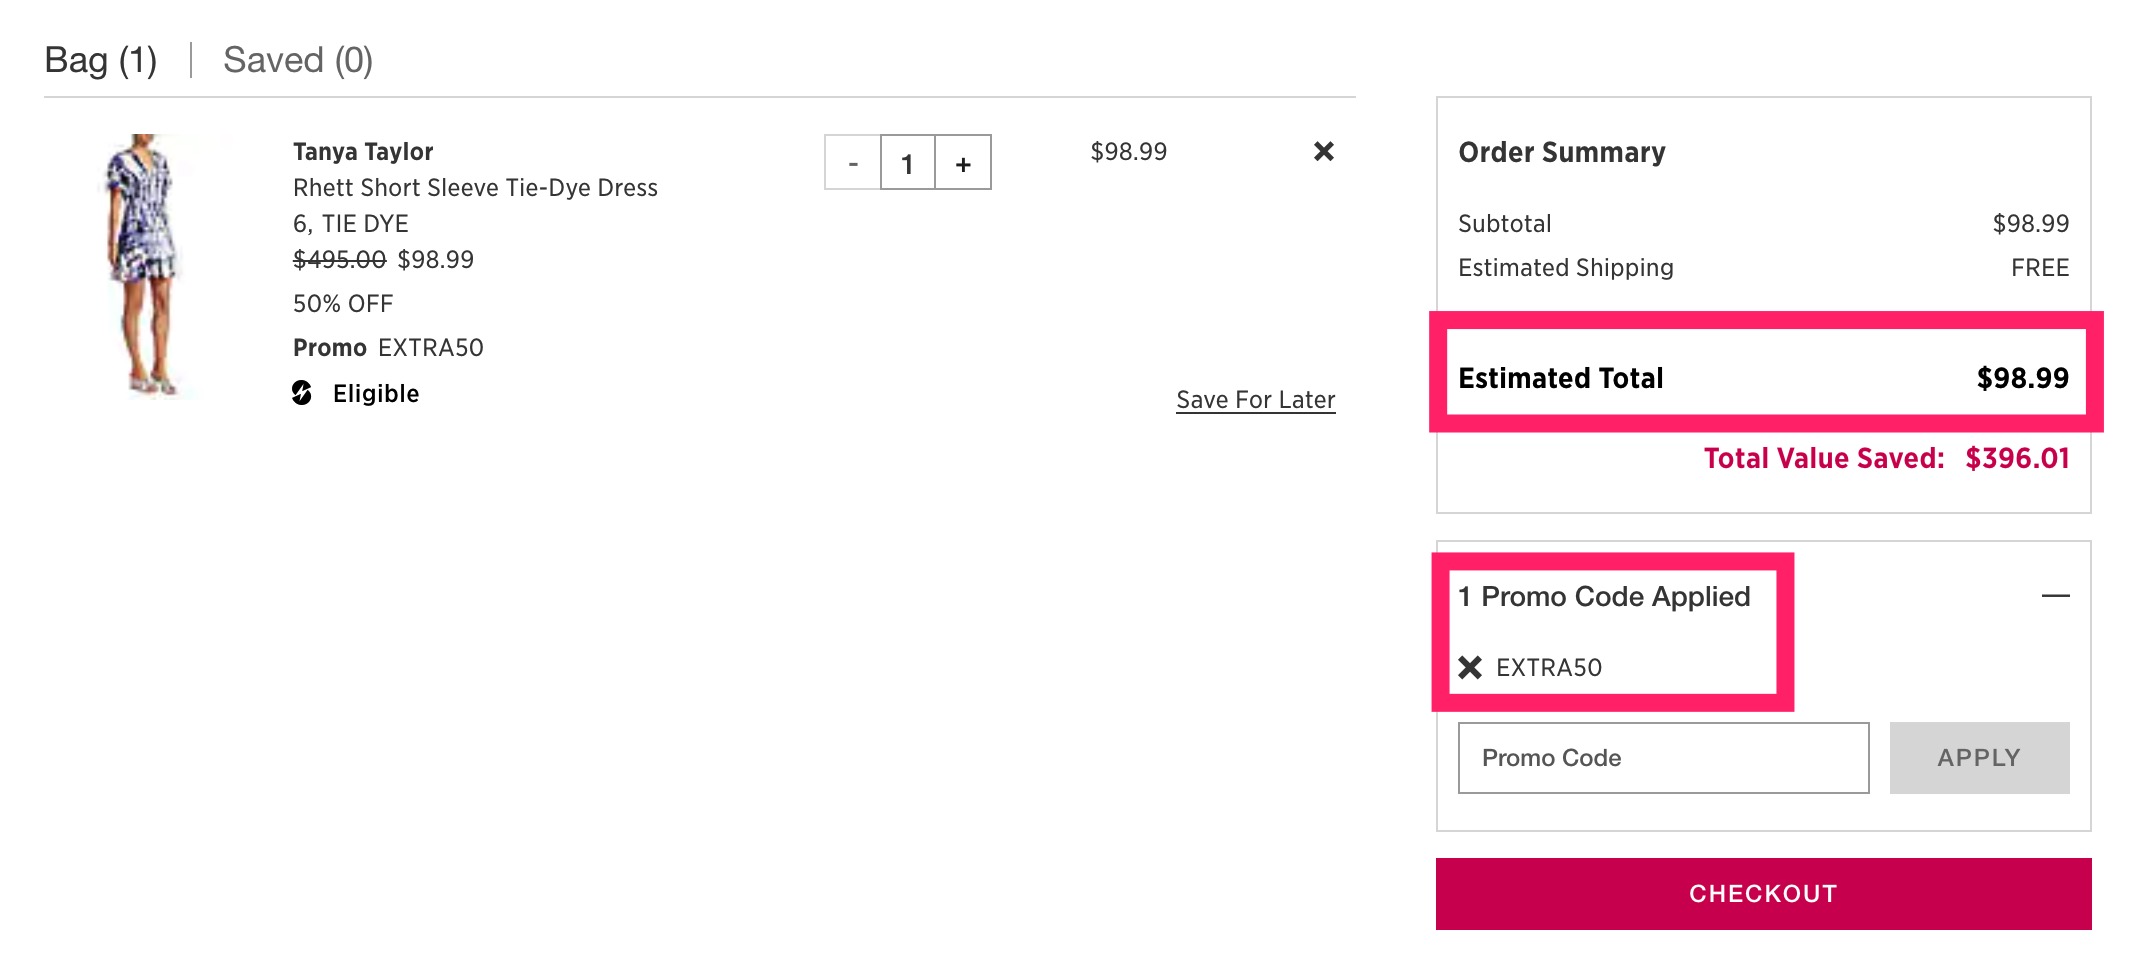Focus the Promo Code input field

[1663, 758]
